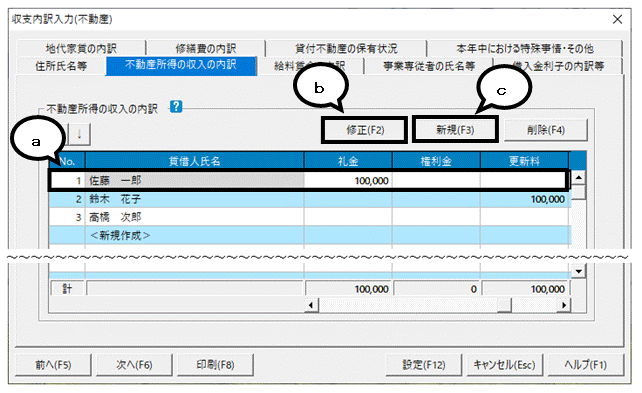642x393 pixels.
Task: Close the 収支内訳入力(不動産) dialog
Action: pyautogui.click(x=617, y=19)
